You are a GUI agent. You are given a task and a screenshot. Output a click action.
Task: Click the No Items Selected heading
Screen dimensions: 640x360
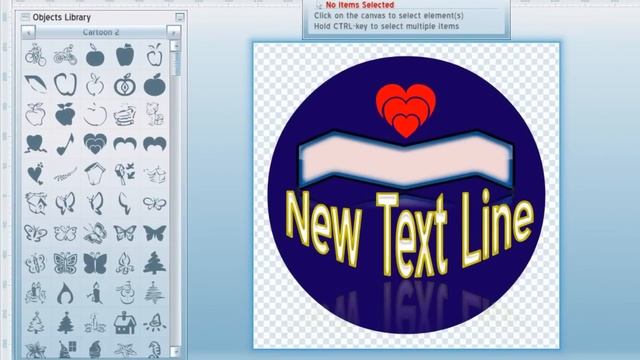click(360, 5)
